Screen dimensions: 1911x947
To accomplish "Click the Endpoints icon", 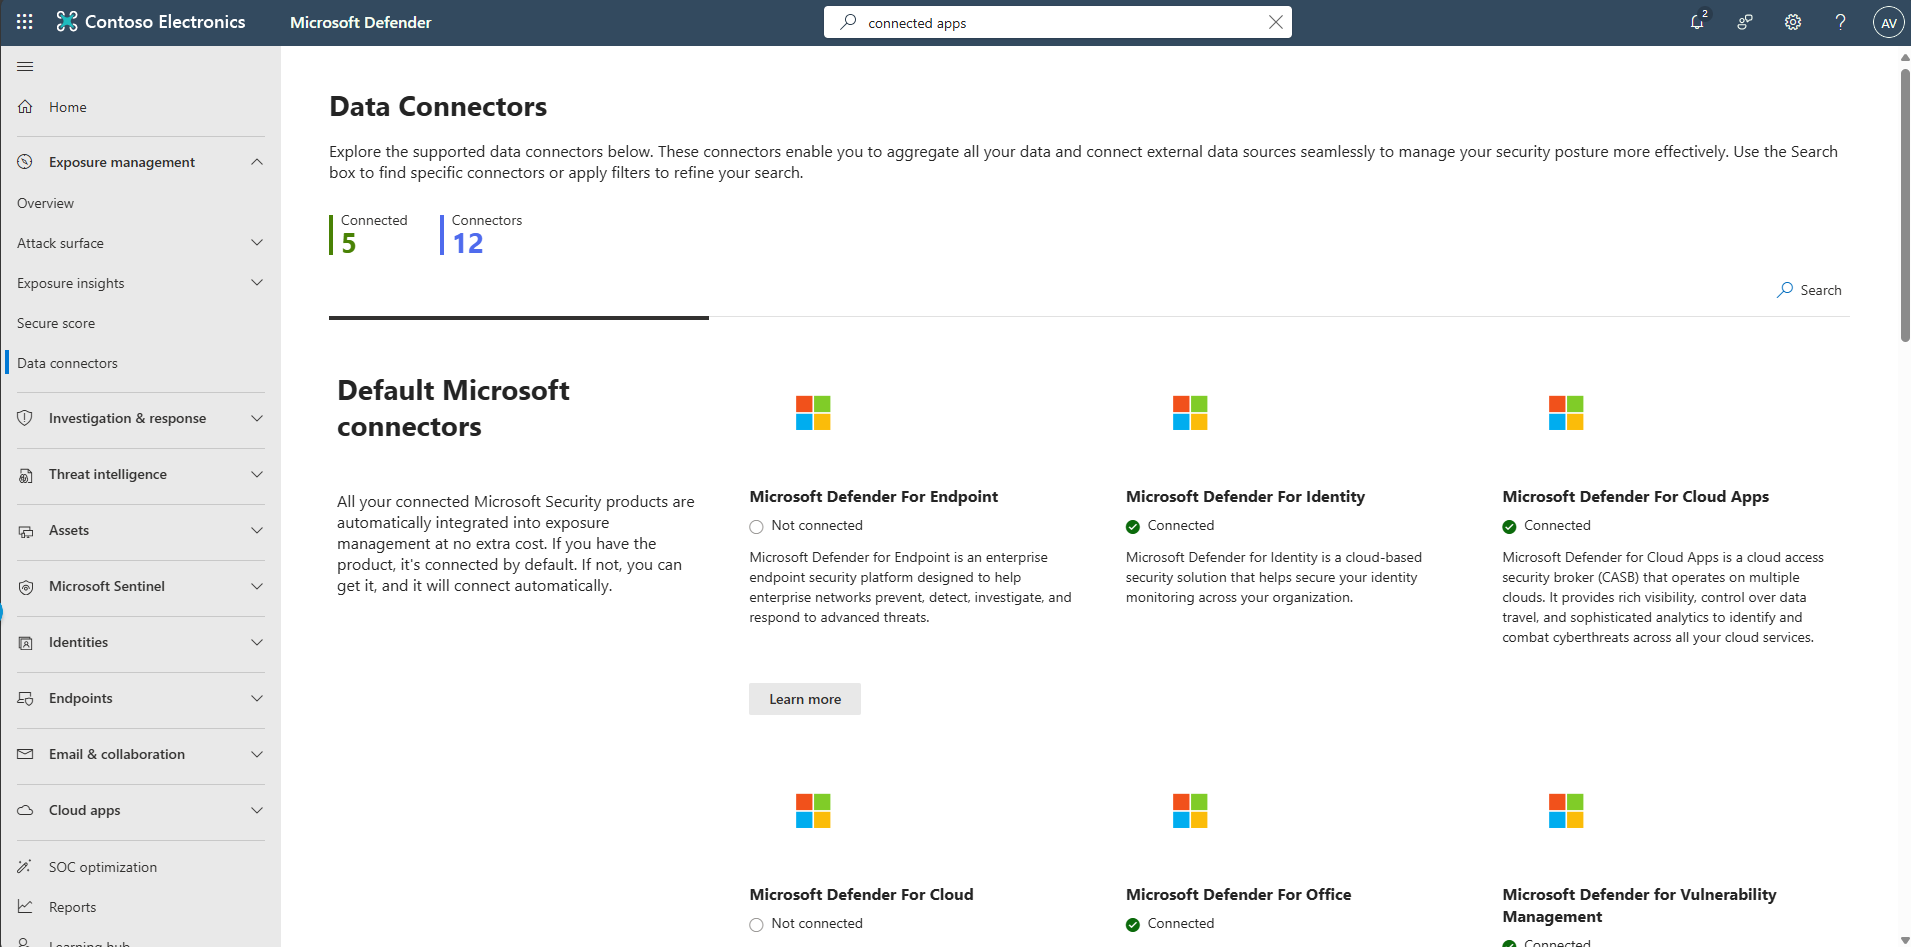I will click(26, 699).
